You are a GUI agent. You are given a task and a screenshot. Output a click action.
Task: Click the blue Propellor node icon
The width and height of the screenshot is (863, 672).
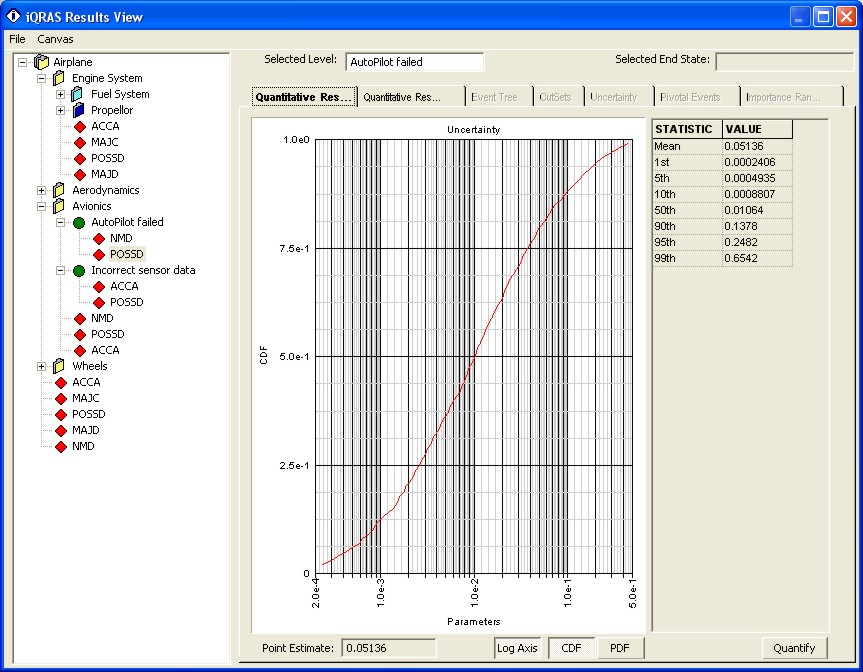coord(78,110)
